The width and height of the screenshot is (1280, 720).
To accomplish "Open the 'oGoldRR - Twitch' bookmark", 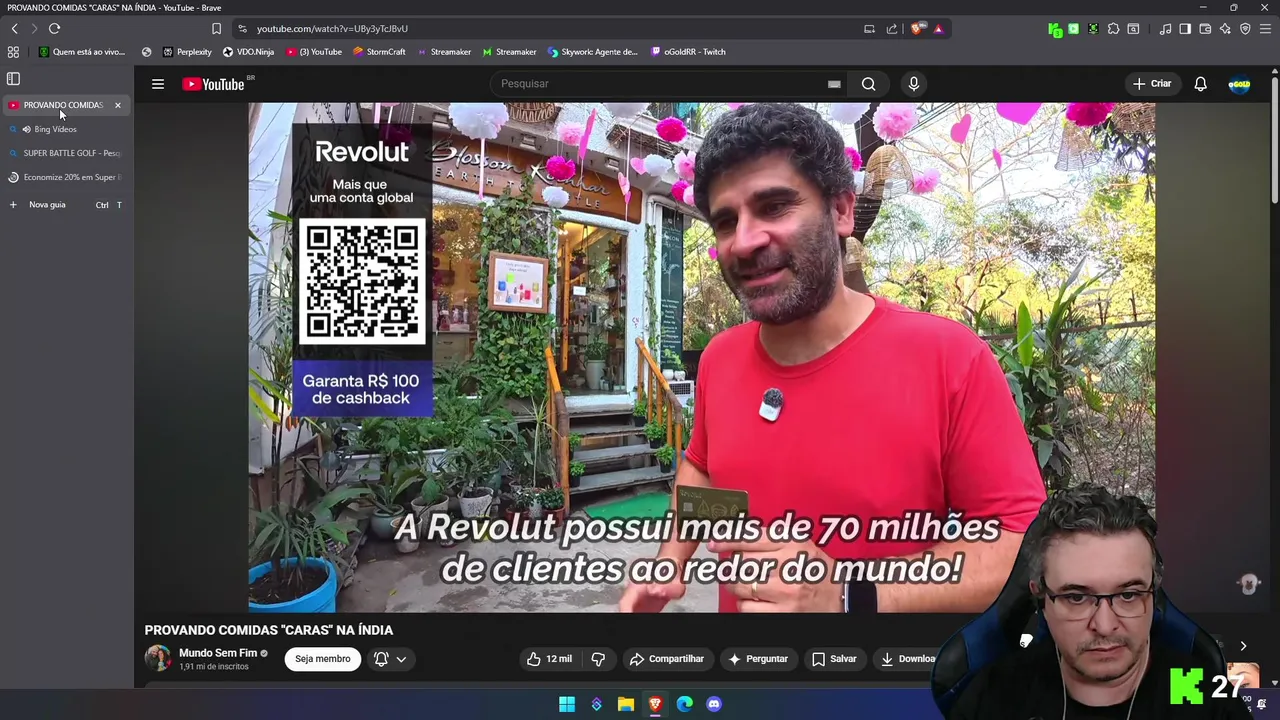I will (x=688, y=52).
